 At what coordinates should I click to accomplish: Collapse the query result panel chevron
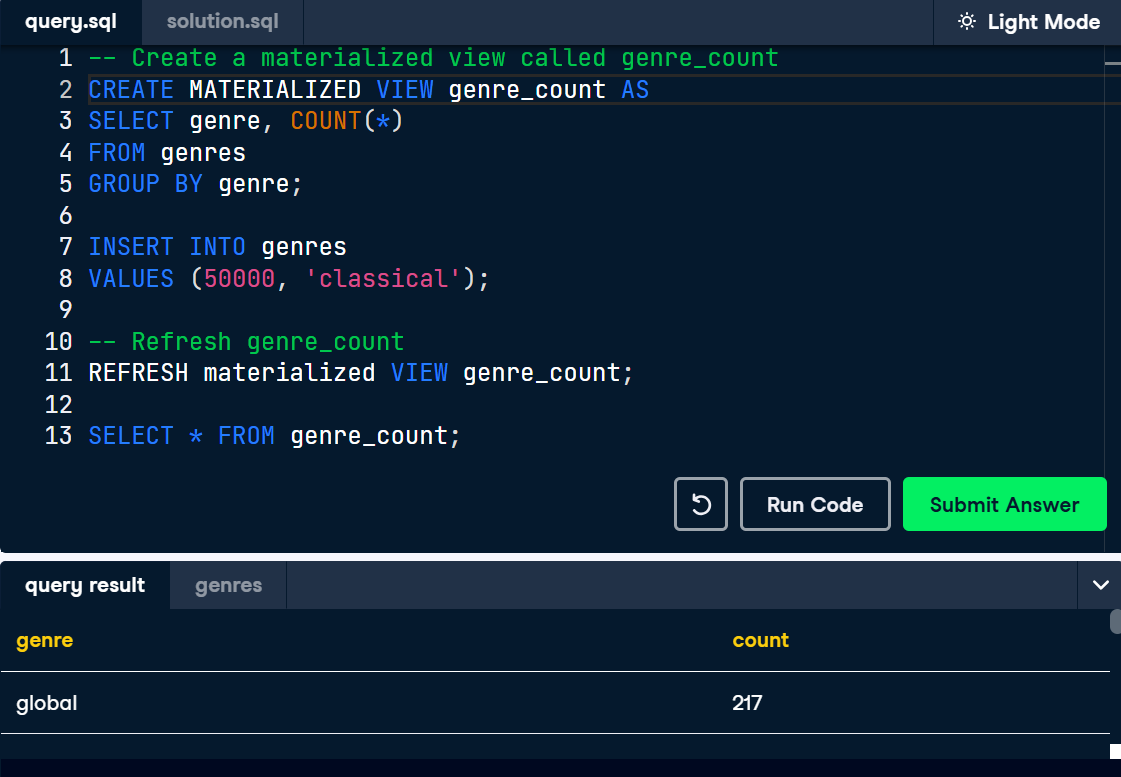[x=1100, y=585]
